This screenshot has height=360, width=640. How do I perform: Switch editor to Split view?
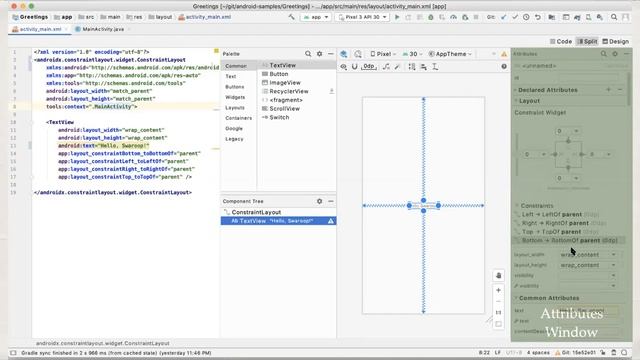pyautogui.click(x=587, y=41)
